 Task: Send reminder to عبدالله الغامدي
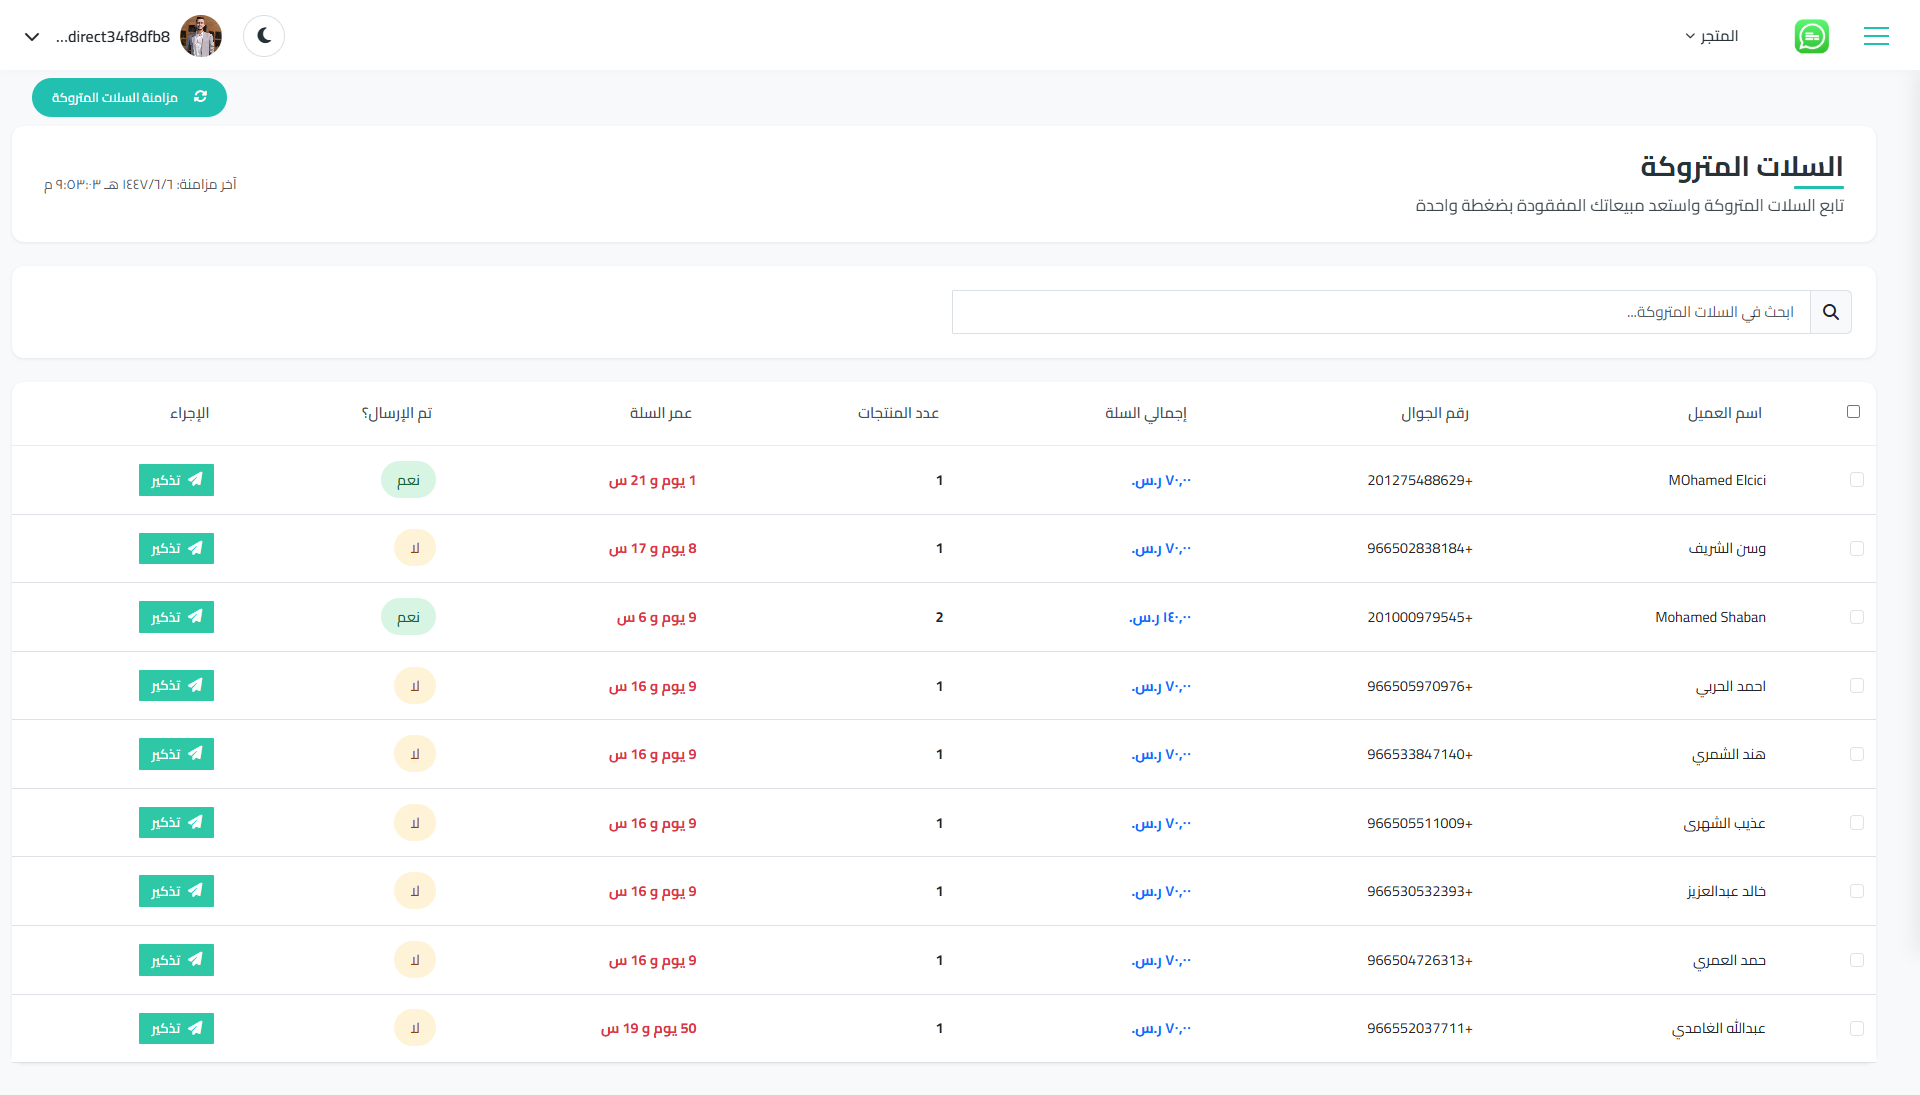[x=176, y=1028]
